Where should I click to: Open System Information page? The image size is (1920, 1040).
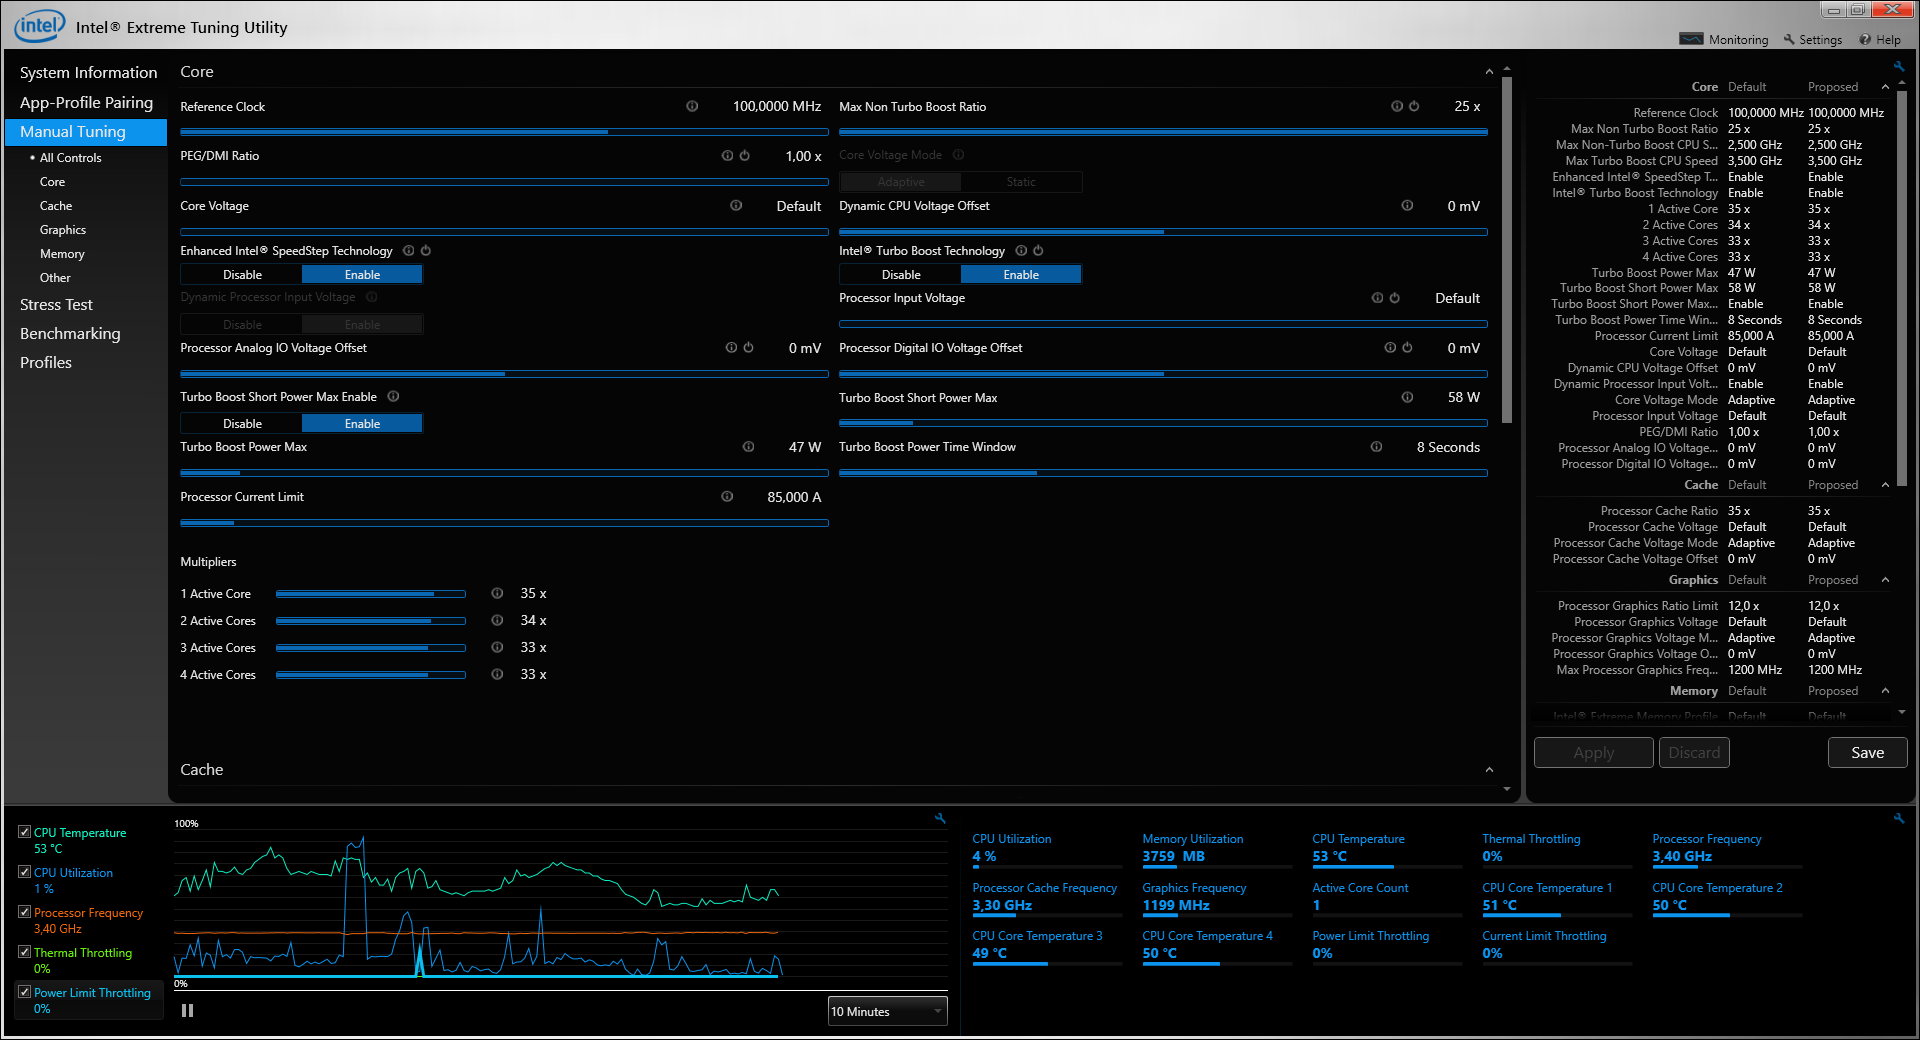(x=88, y=73)
